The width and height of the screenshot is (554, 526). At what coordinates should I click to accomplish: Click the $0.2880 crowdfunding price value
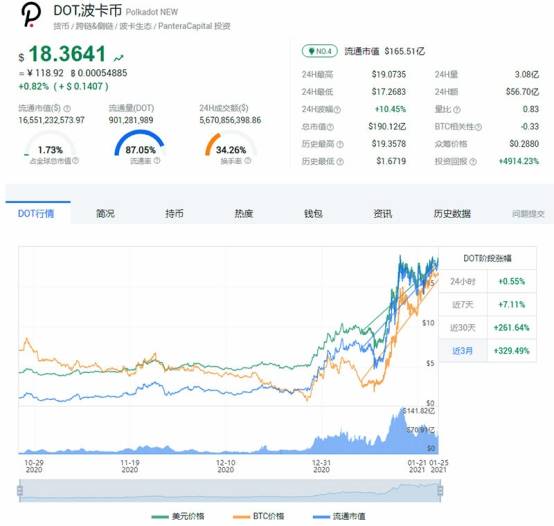[524, 144]
